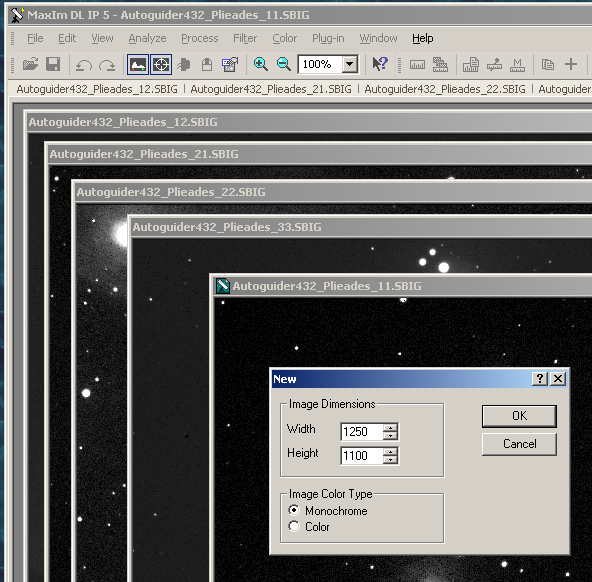Select the Monochrome radio button
Screen dimensions: 592x582
[x=294, y=510]
